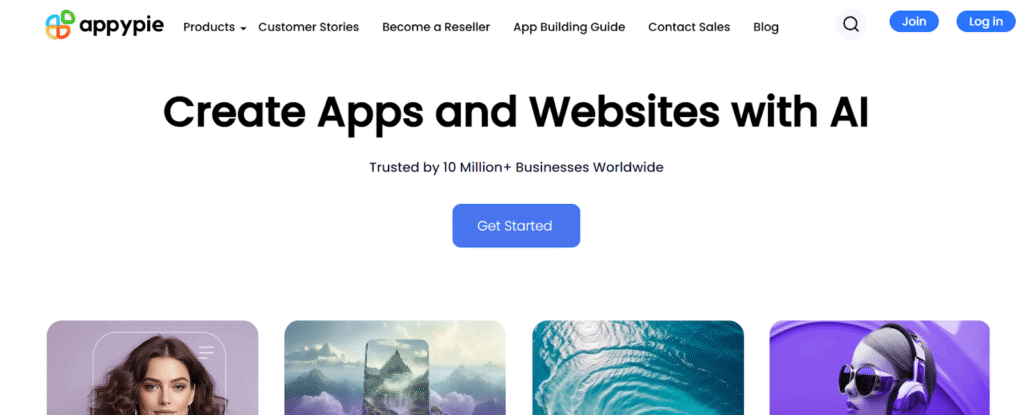Viewport: 1024px width, 415px height.
Task: Click the Appy Pie logo
Action: pyautogui.click(x=104, y=25)
